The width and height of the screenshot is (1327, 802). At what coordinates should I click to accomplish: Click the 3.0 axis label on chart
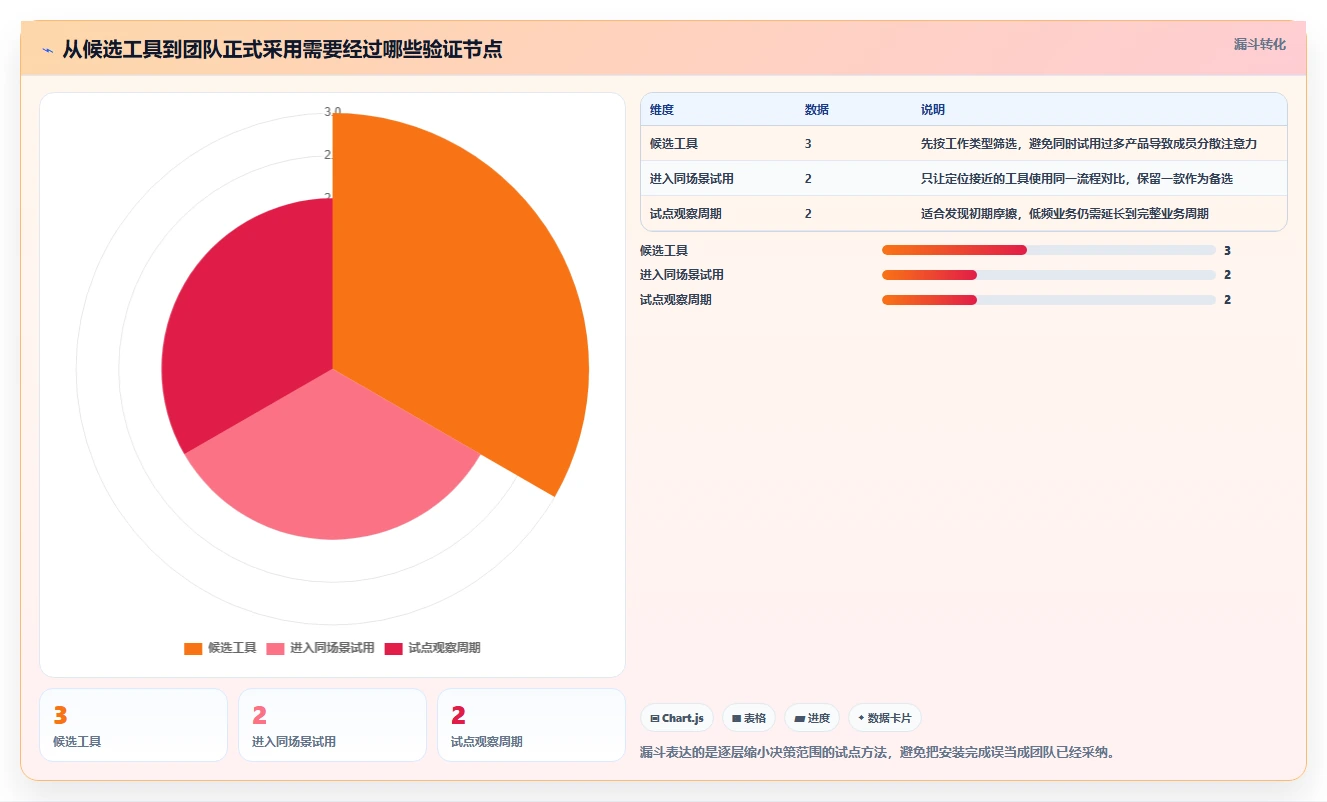click(333, 111)
